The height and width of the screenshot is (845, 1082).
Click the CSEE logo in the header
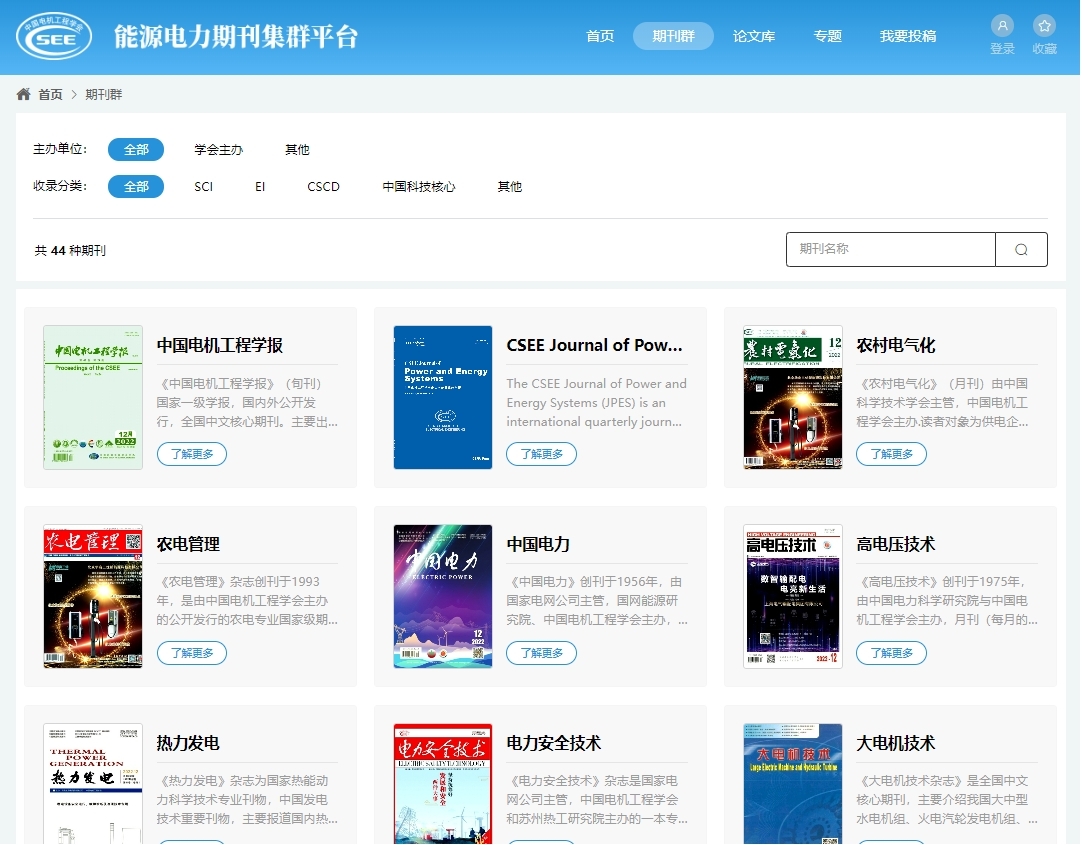click(x=54, y=36)
